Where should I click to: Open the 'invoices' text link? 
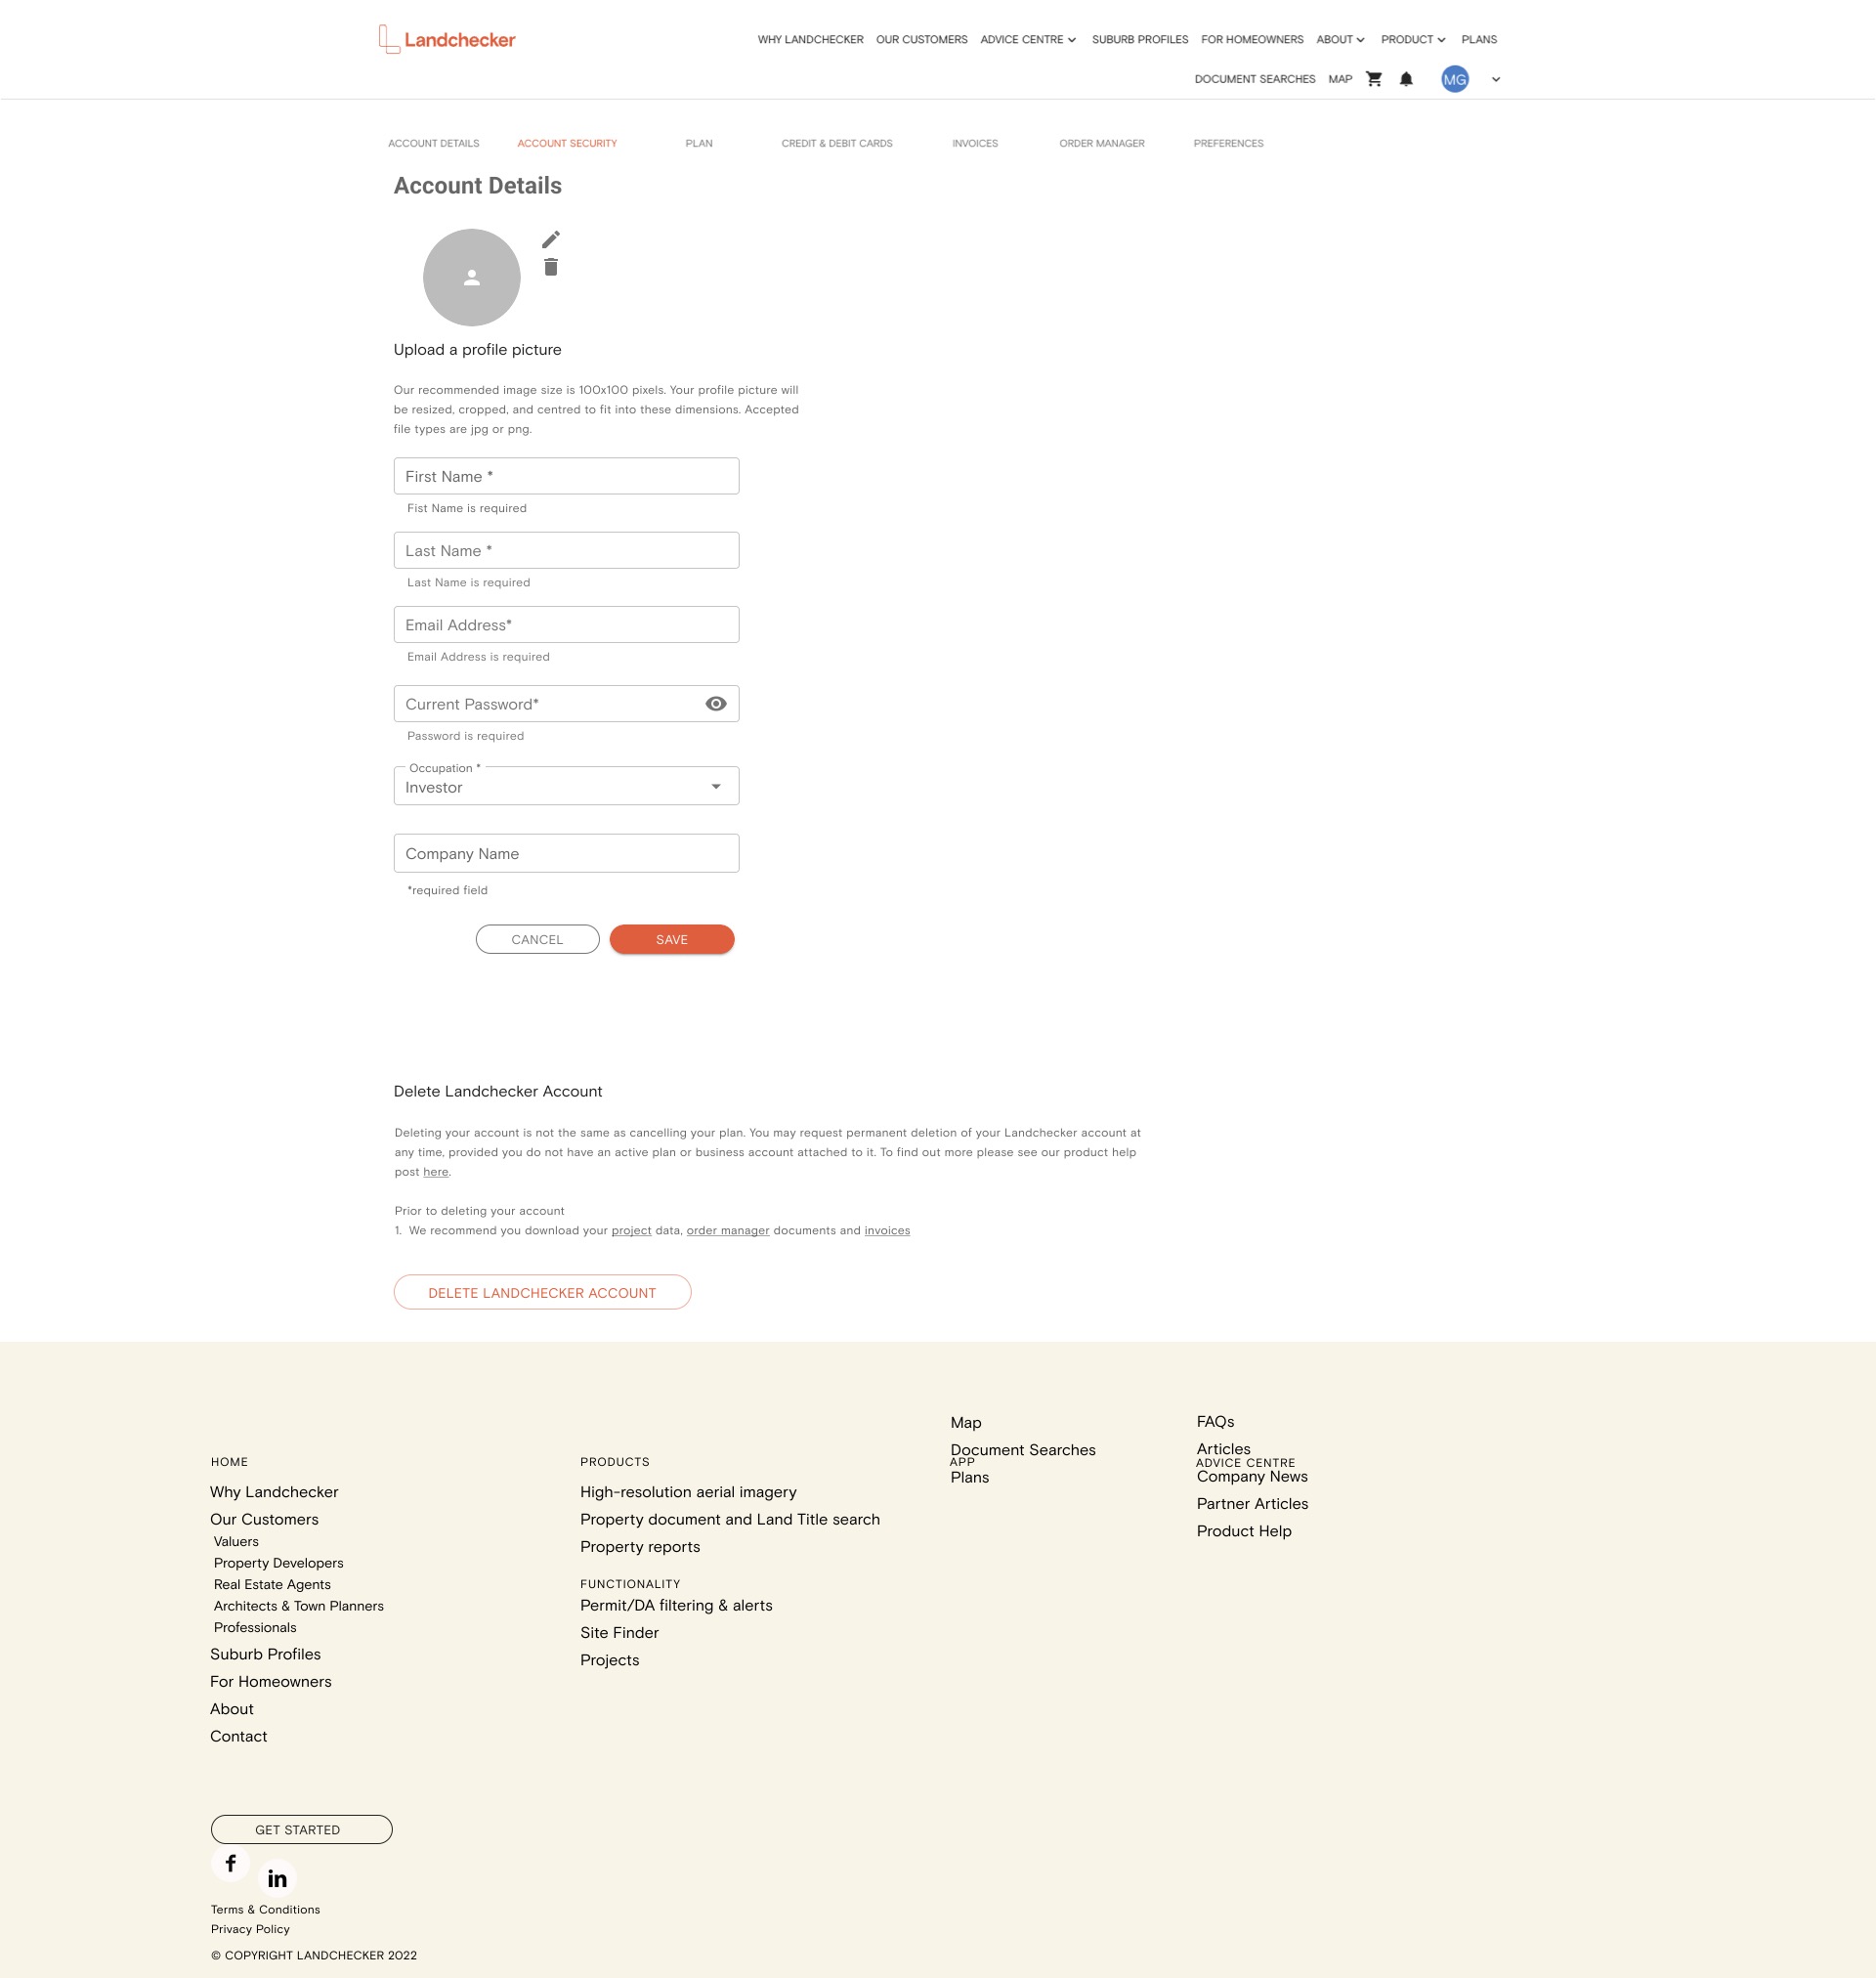[x=887, y=1230]
